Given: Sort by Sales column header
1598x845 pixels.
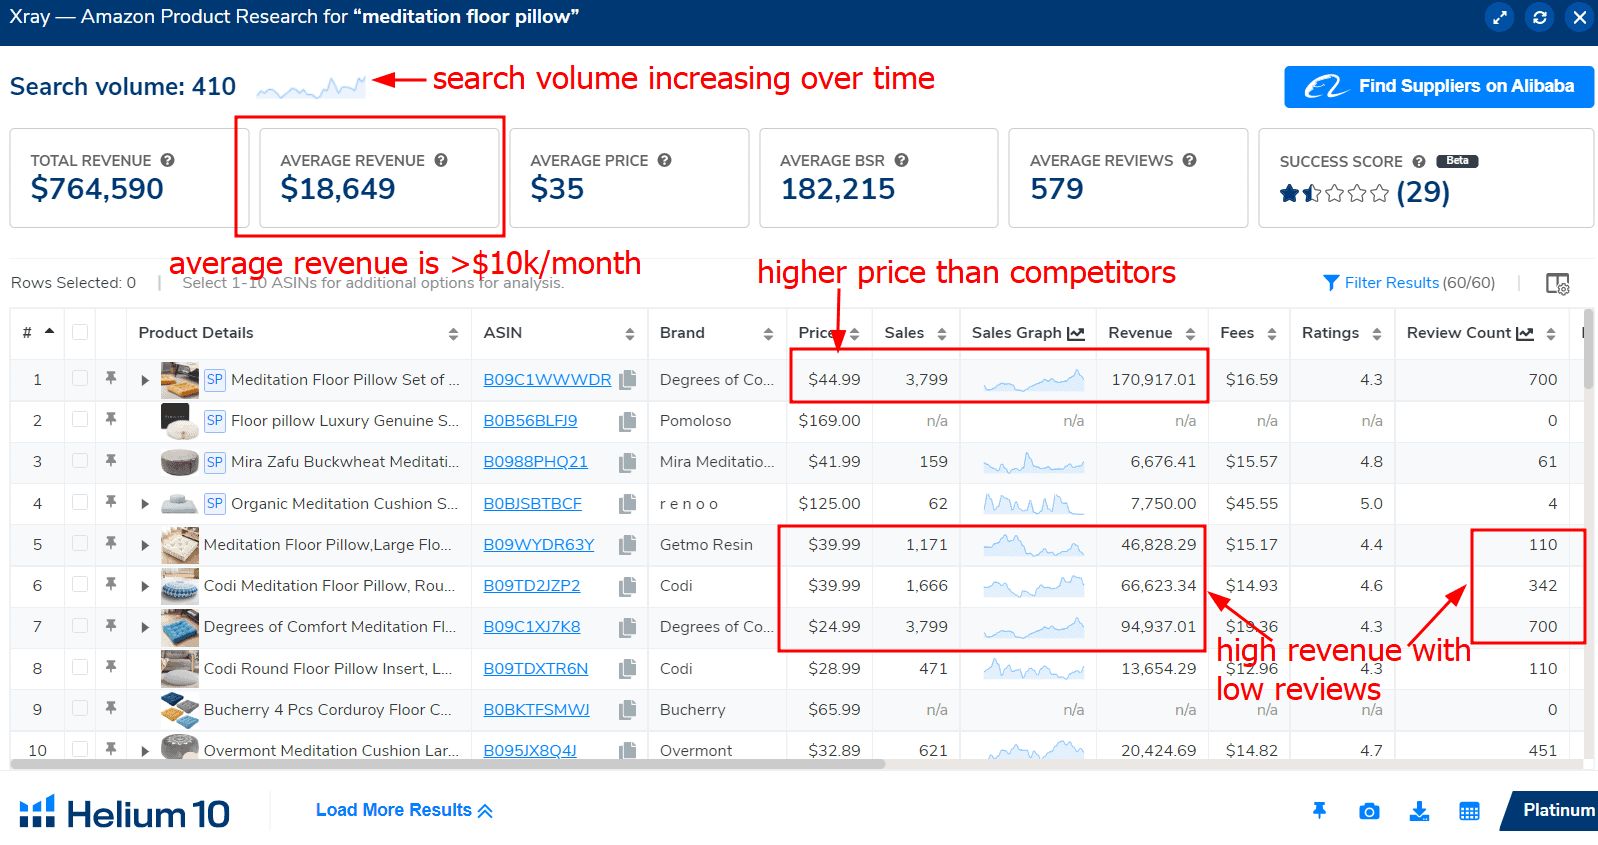Looking at the screenshot, I should point(942,334).
